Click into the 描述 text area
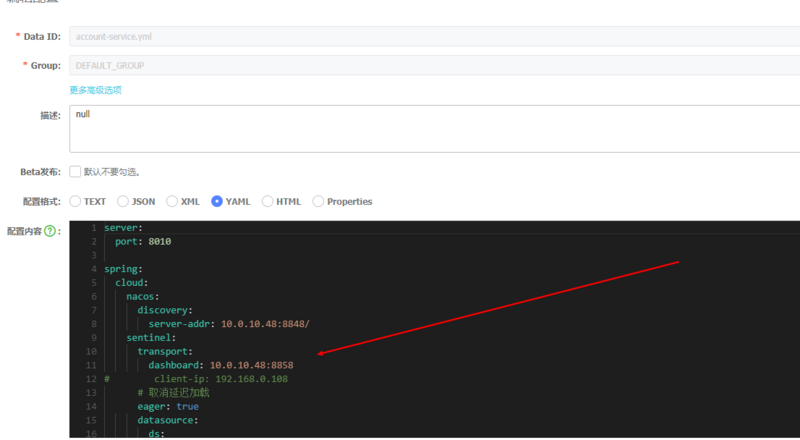 (x=435, y=129)
